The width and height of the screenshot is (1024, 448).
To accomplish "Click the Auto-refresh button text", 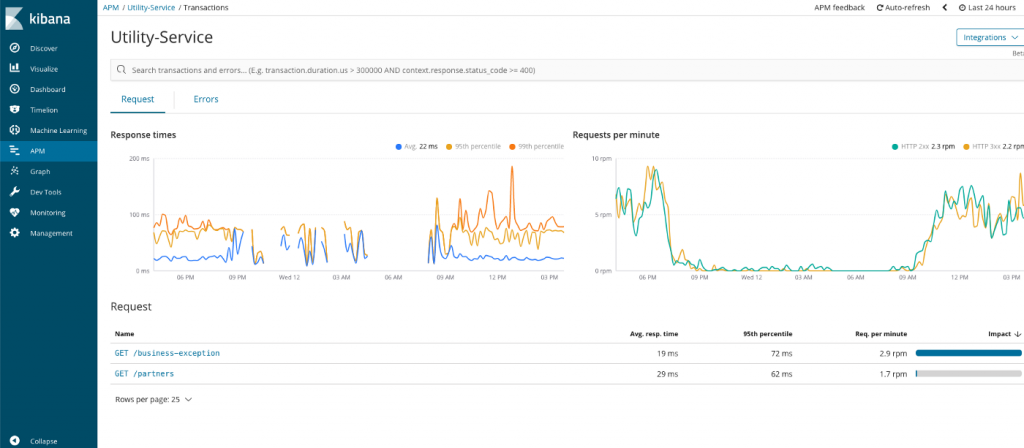I will [907, 8].
